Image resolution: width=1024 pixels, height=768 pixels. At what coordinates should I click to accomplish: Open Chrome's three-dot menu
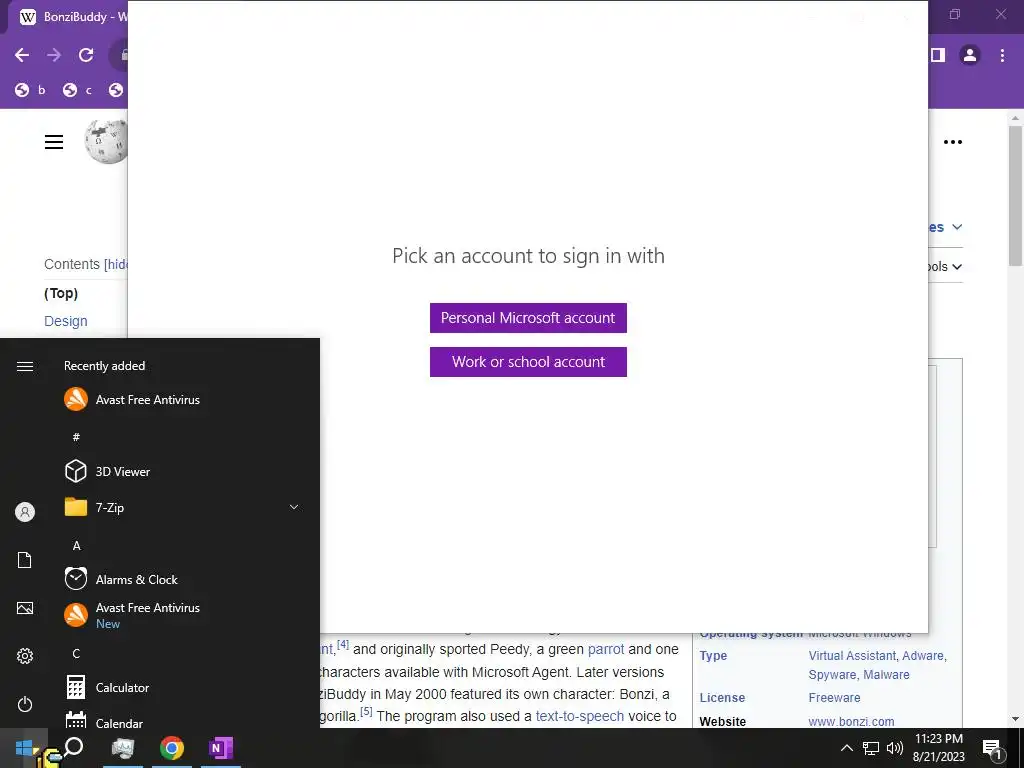[1002, 55]
